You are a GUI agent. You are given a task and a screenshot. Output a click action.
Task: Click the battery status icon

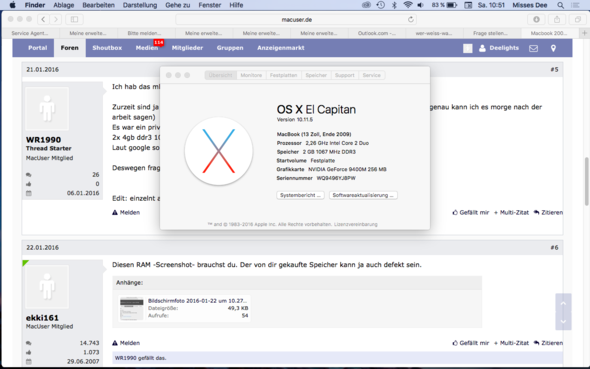[x=452, y=5]
